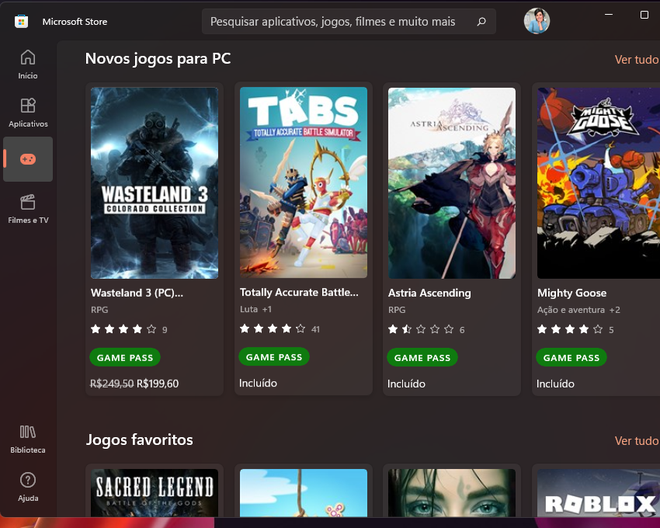Click the struck-through R$249,50 price
The width and height of the screenshot is (660, 528).
(x=112, y=384)
